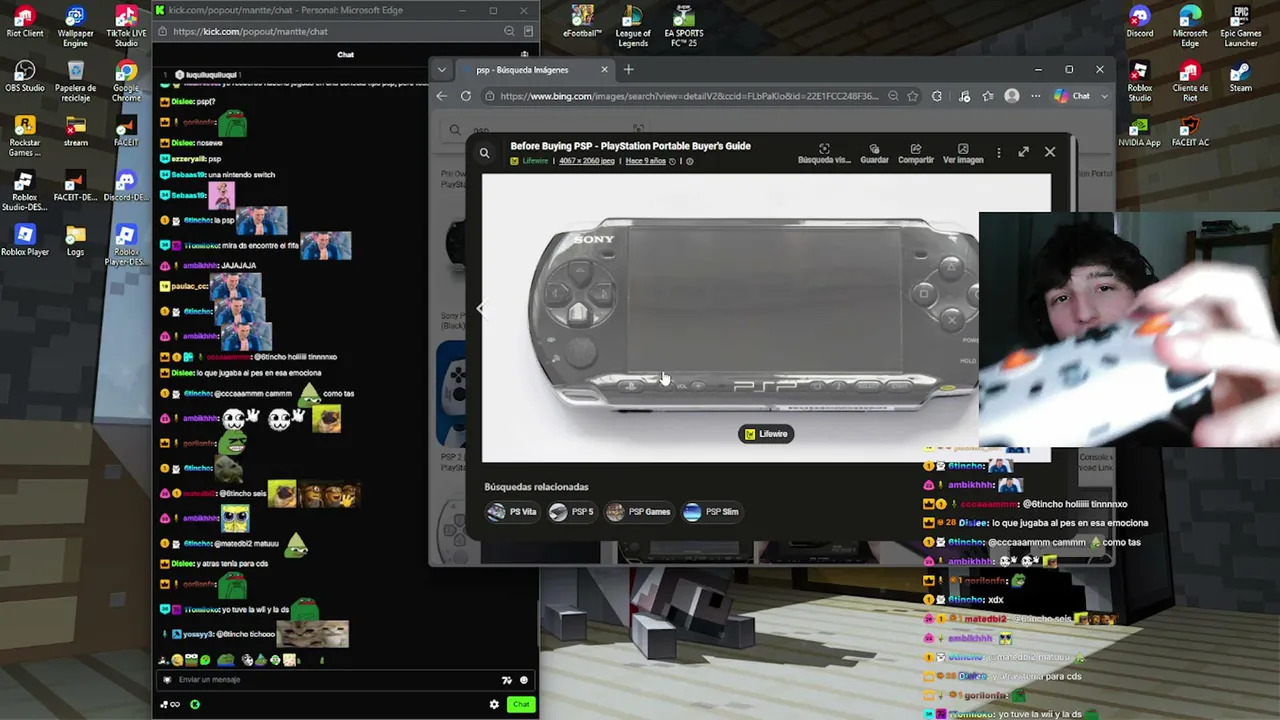Open TikTok LIVE Studio desktop icon
The image size is (1280, 720).
tap(126, 27)
